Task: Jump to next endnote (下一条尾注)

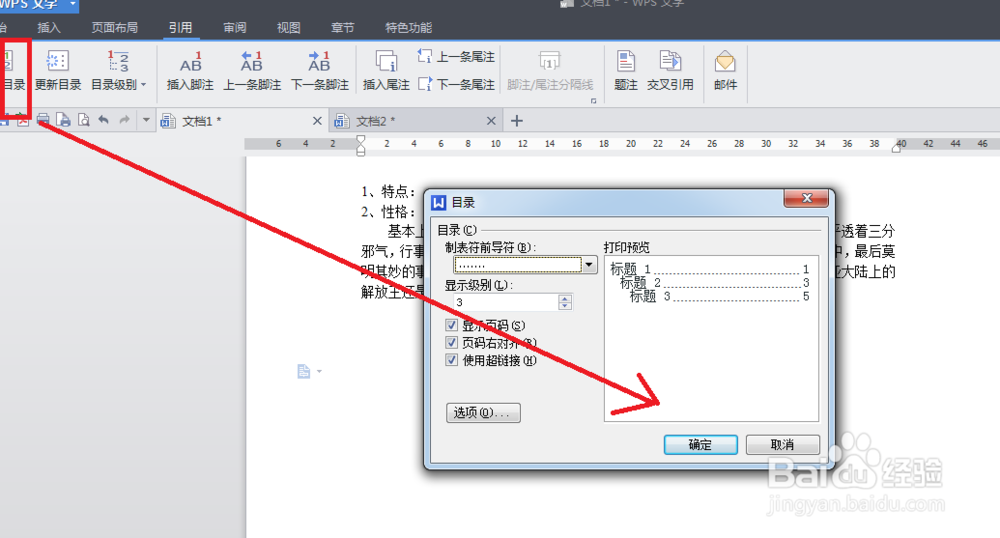Action: 457,84
